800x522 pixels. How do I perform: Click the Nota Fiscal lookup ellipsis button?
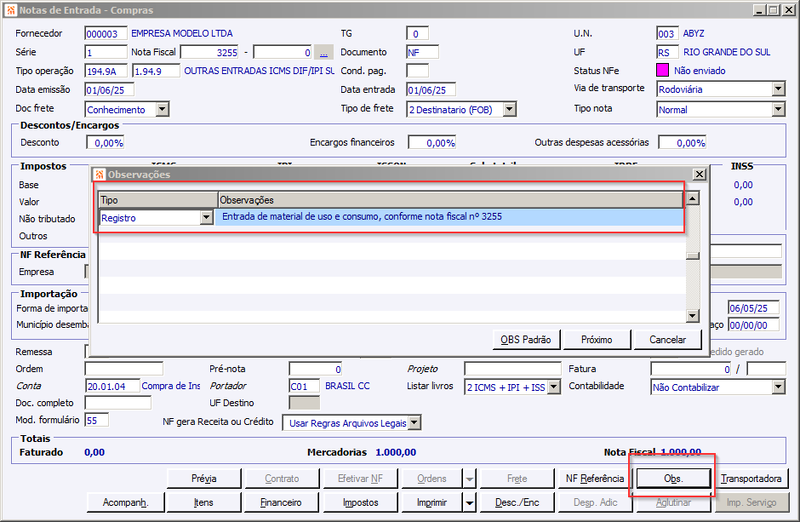[x=323, y=52]
